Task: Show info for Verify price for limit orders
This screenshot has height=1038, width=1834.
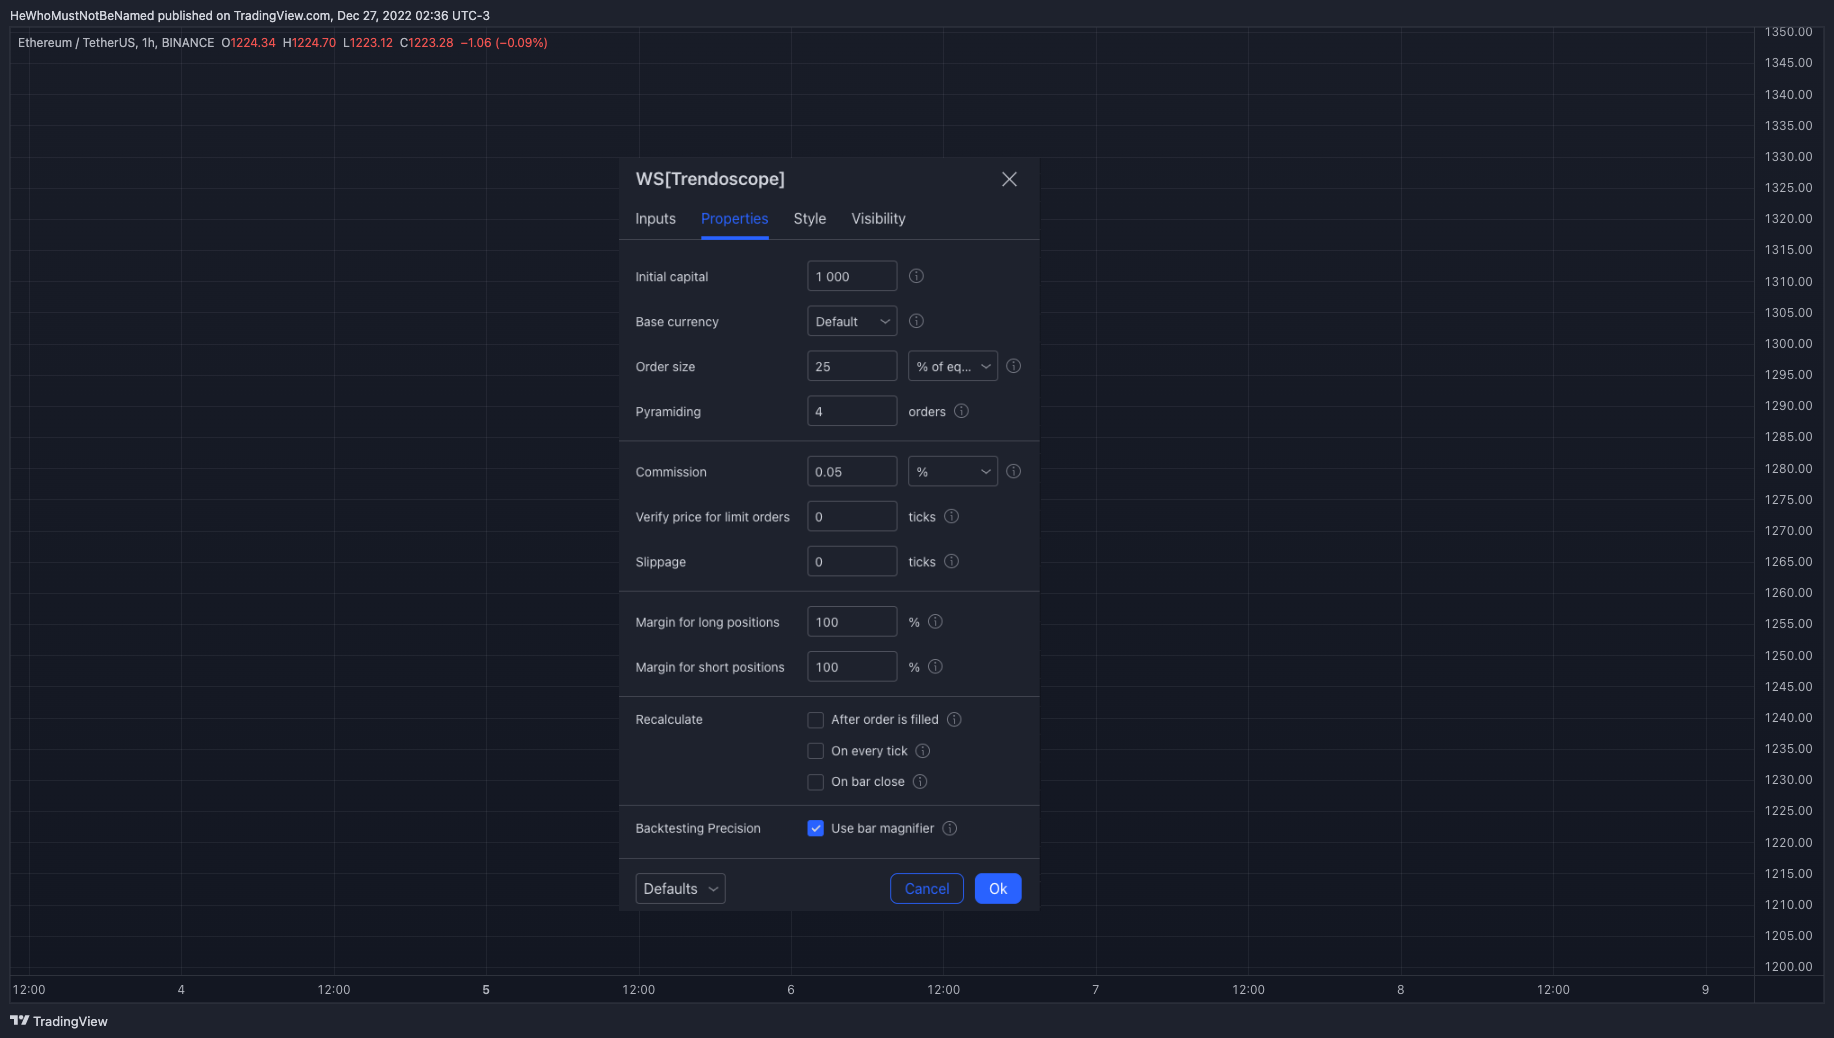Action: tap(951, 516)
